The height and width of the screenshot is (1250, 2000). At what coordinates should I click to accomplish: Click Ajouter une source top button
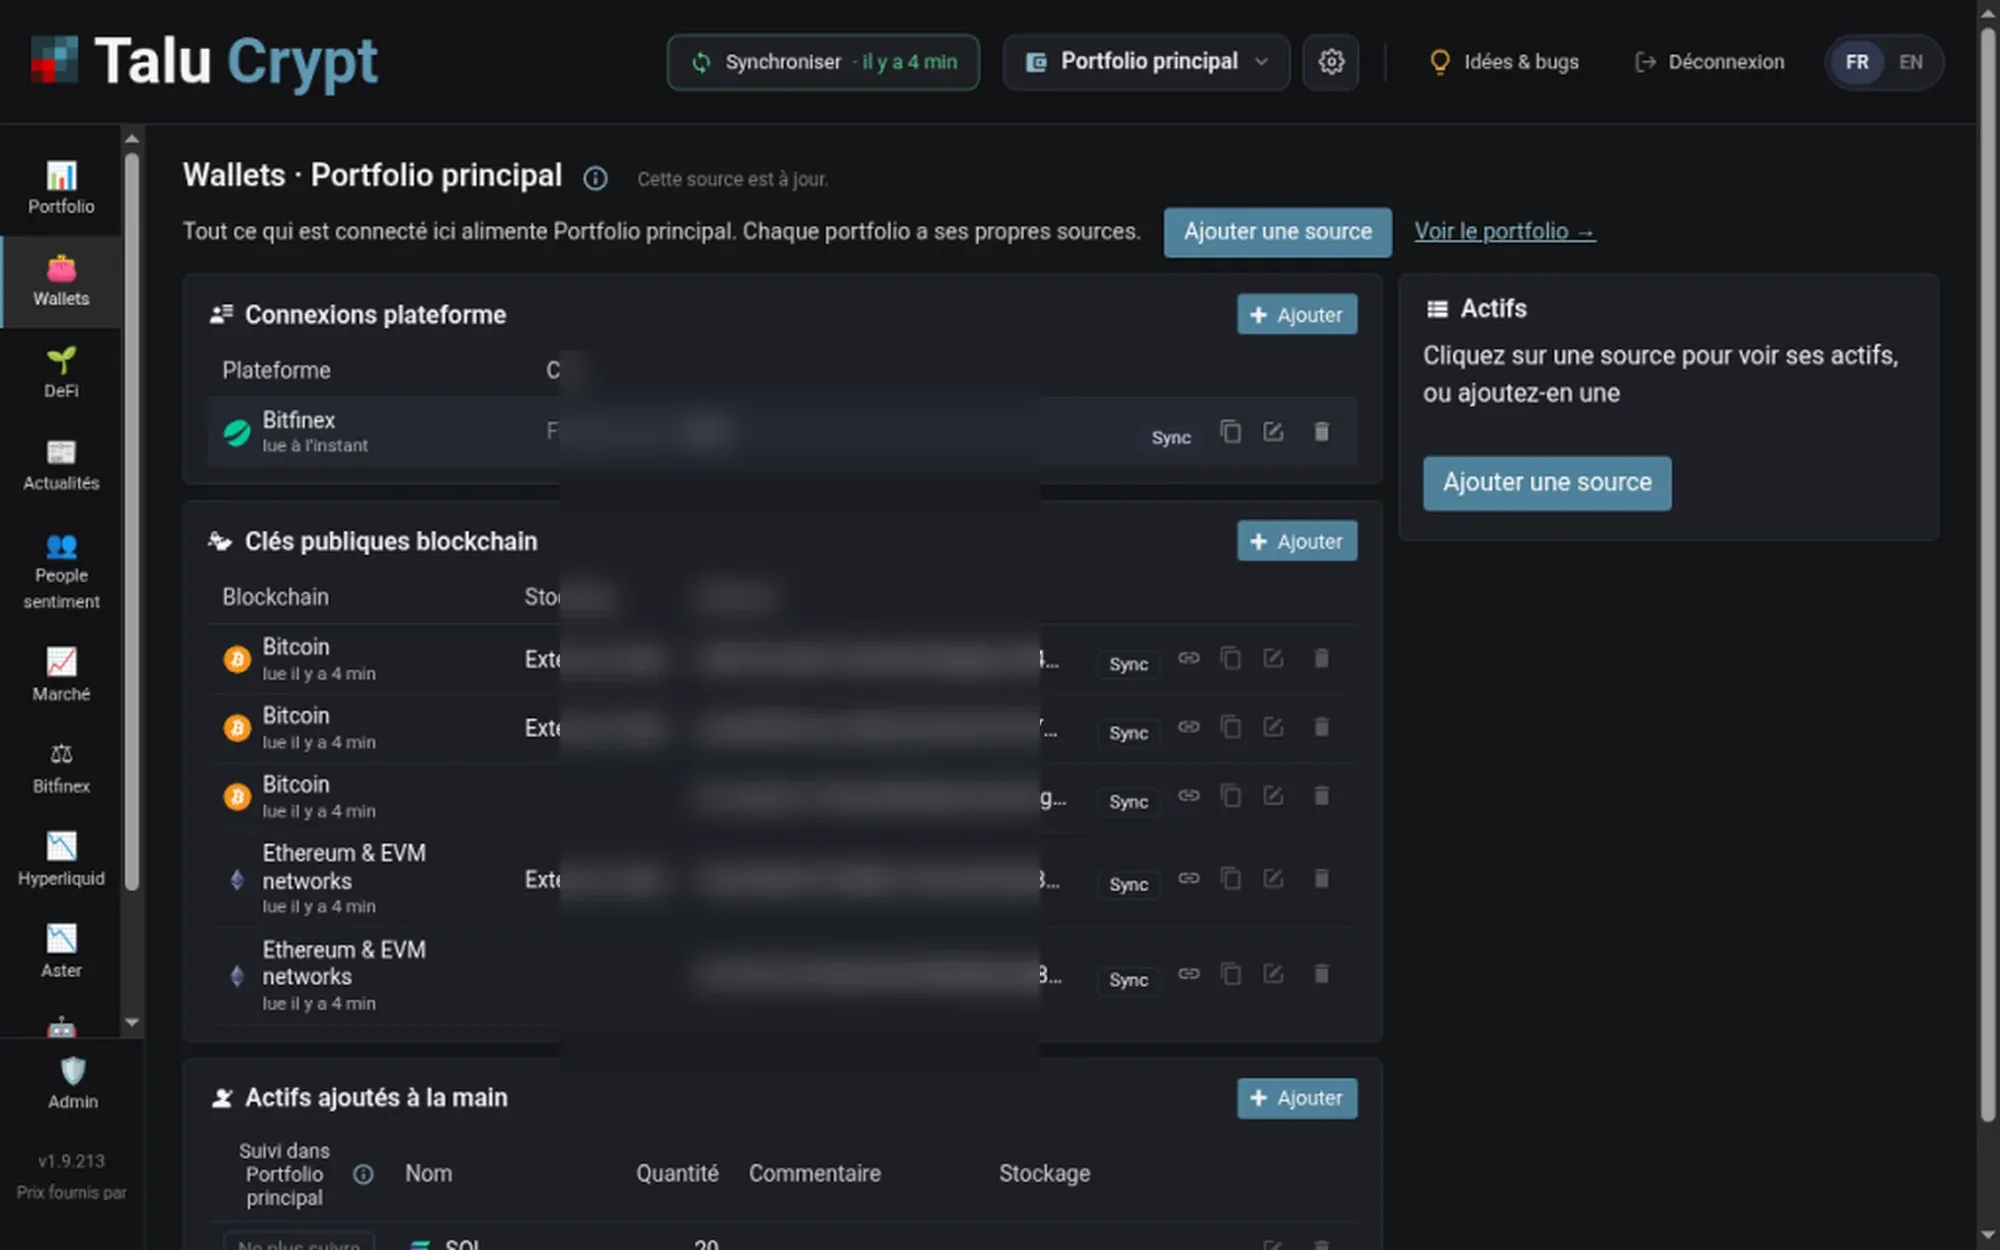[x=1277, y=232]
